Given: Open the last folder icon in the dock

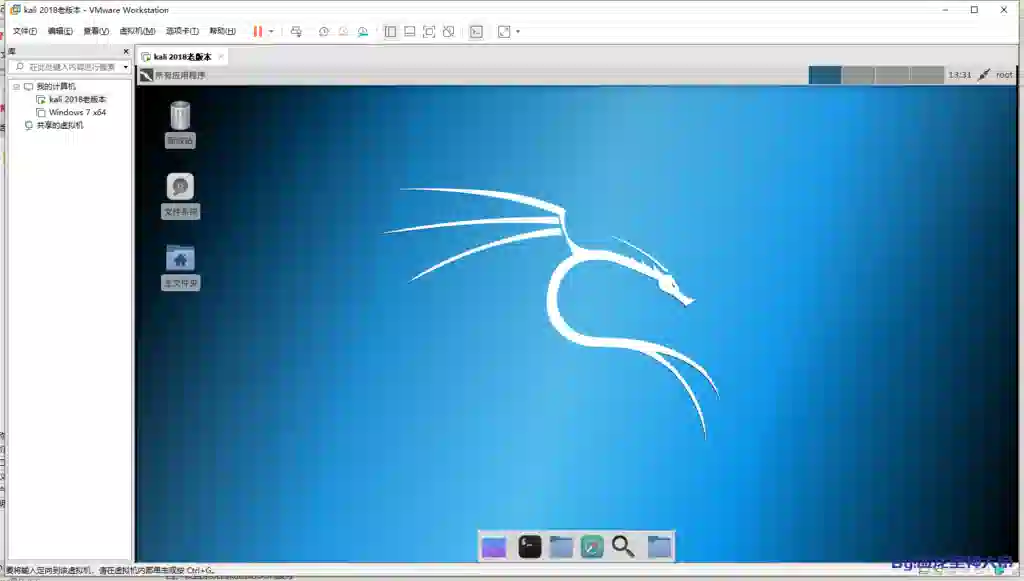Looking at the screenshot, I should (659, 547).
